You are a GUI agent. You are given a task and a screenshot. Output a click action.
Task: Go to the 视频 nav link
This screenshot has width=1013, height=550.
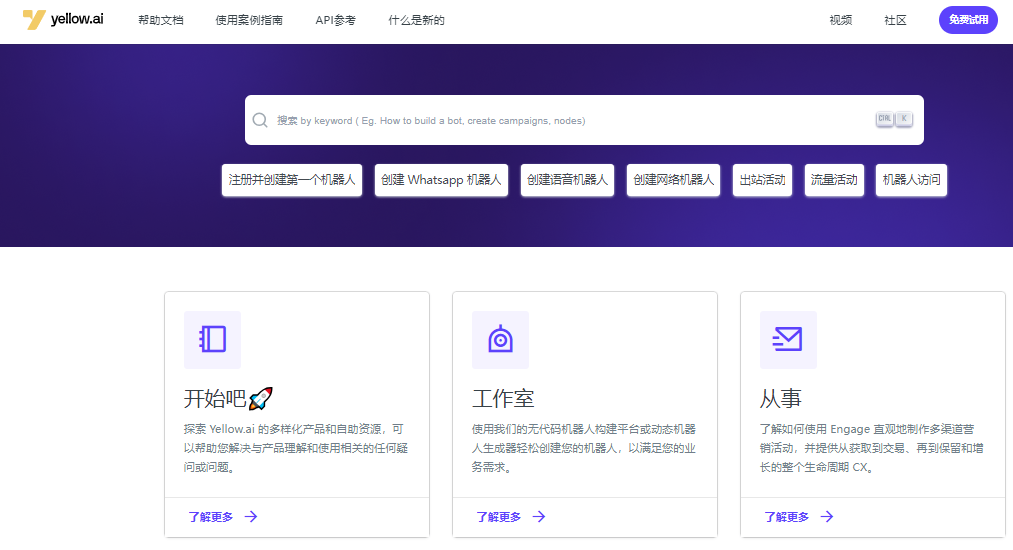tap(841, 20)
